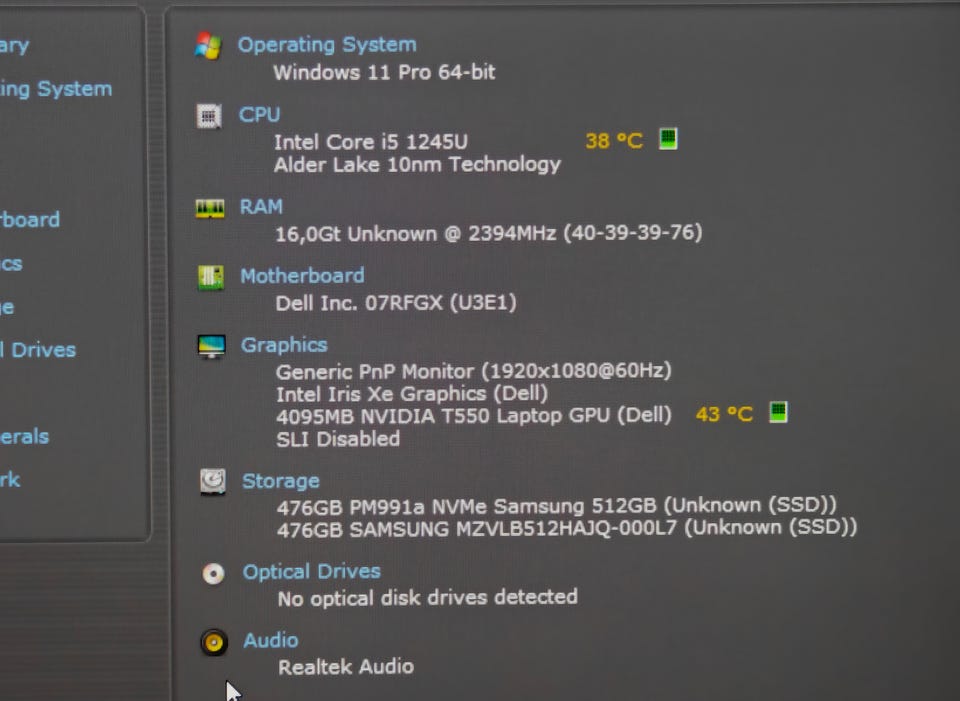
Task: Open the Optical Drives section heading
Action: tap(312, 572)
